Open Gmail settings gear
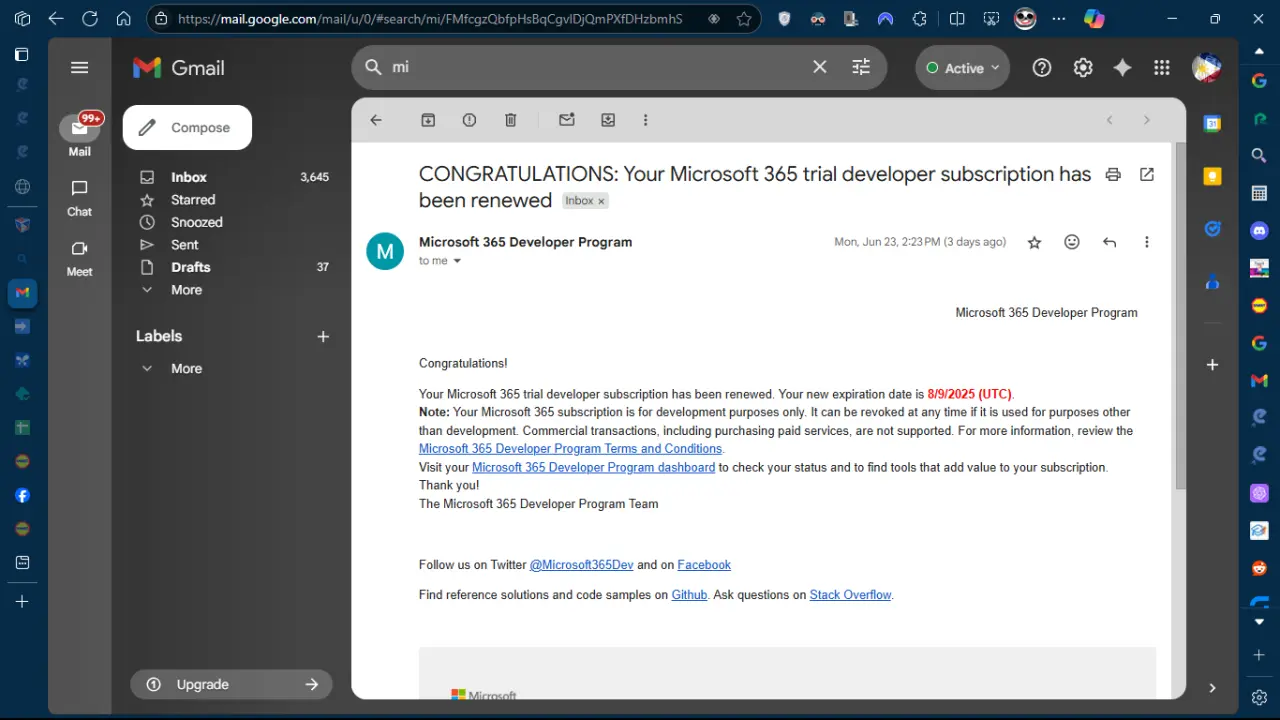 click(x=1083, y=67)
